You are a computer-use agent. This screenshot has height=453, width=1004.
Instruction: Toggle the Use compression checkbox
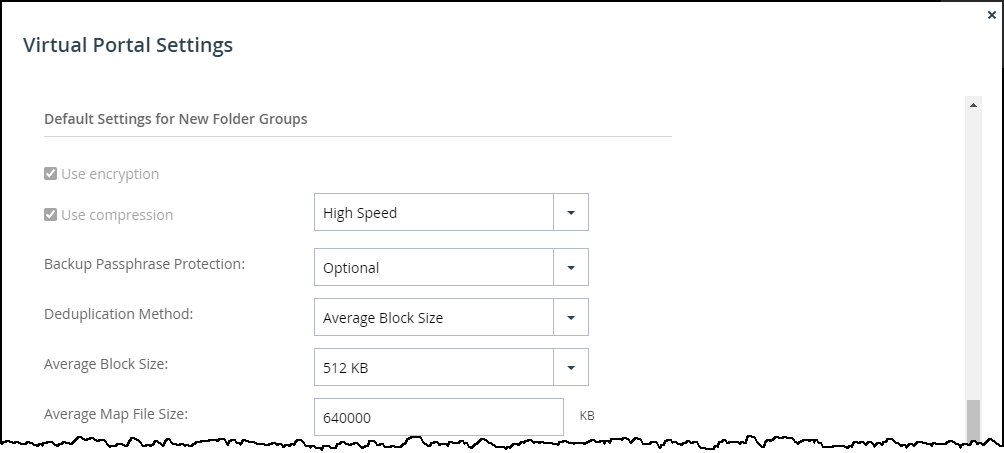[x=51, y=215]
